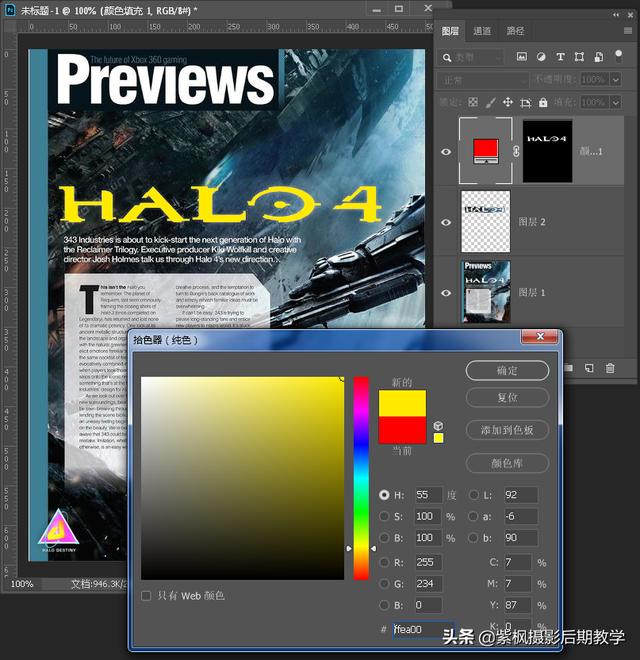Click the layer search magnifier icon
The width and height of the screenshot is (640, 660).
click(x=447, y=58)
